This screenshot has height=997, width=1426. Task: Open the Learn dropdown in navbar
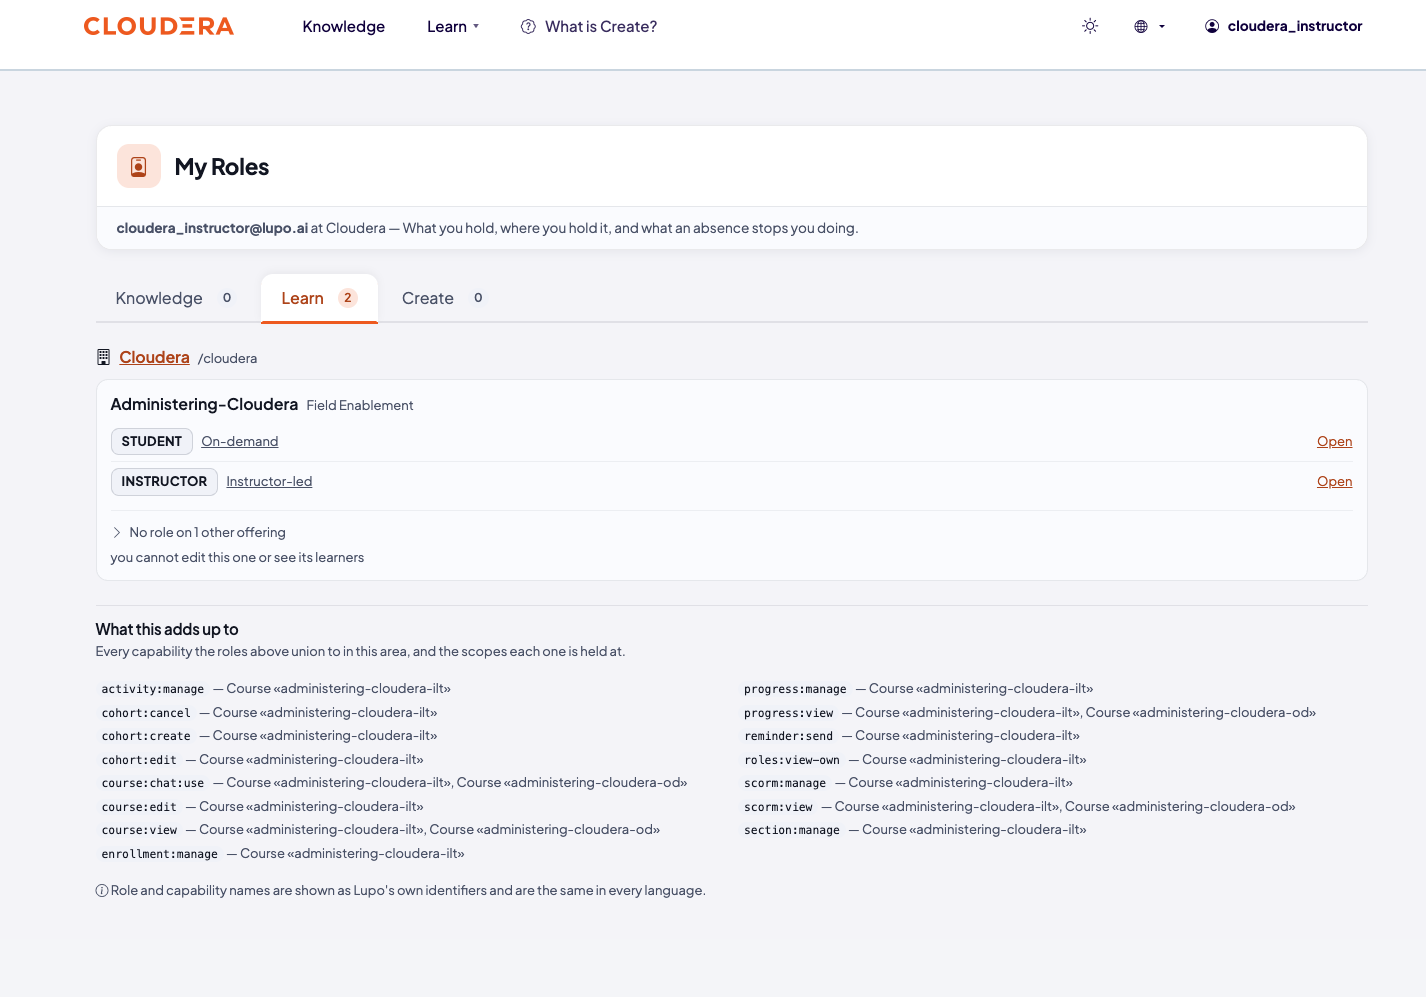pyautogui.click(x=453, y=27)
